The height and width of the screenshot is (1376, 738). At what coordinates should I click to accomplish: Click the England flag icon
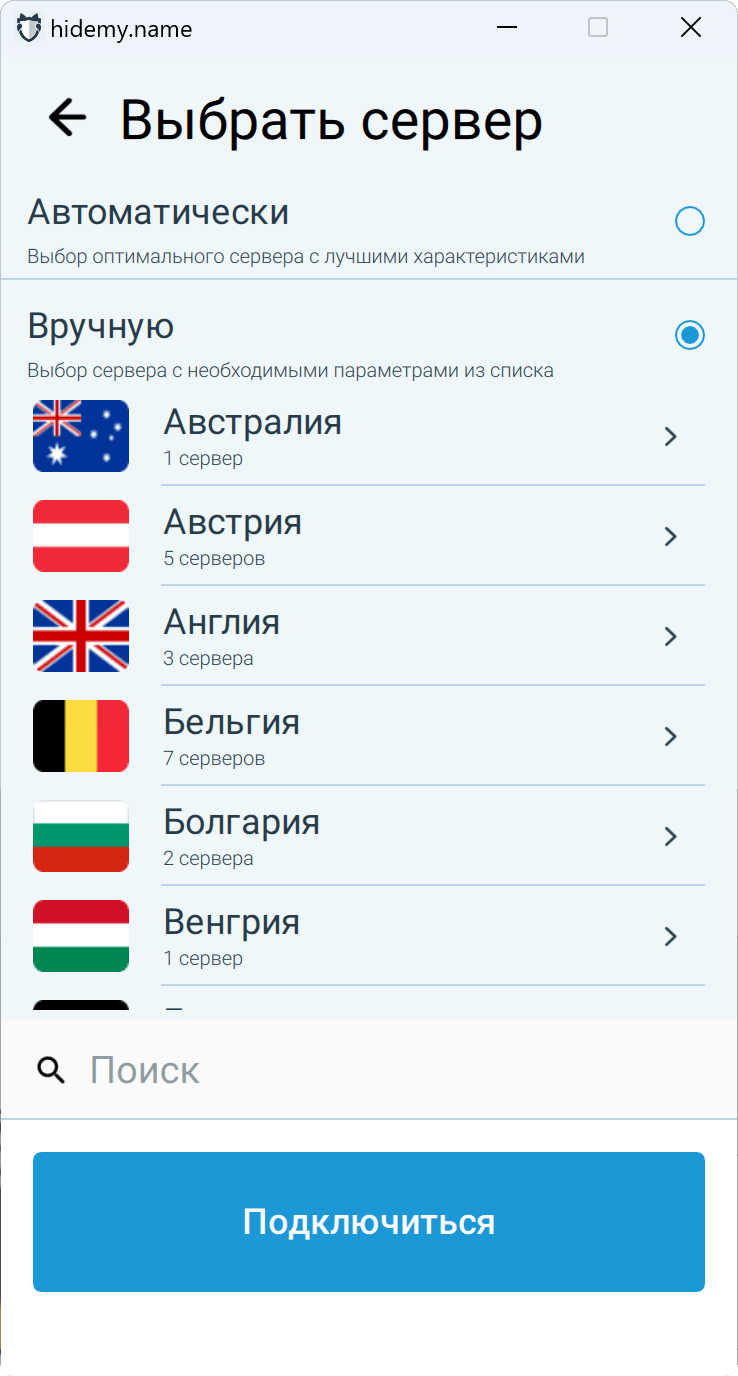(x=81, y=636)
